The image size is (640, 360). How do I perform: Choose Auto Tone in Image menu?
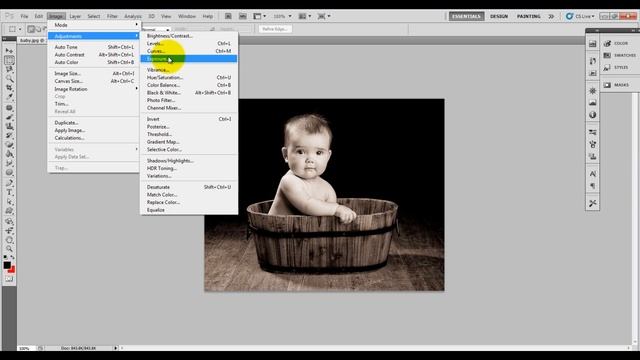[x=93, y=47]
